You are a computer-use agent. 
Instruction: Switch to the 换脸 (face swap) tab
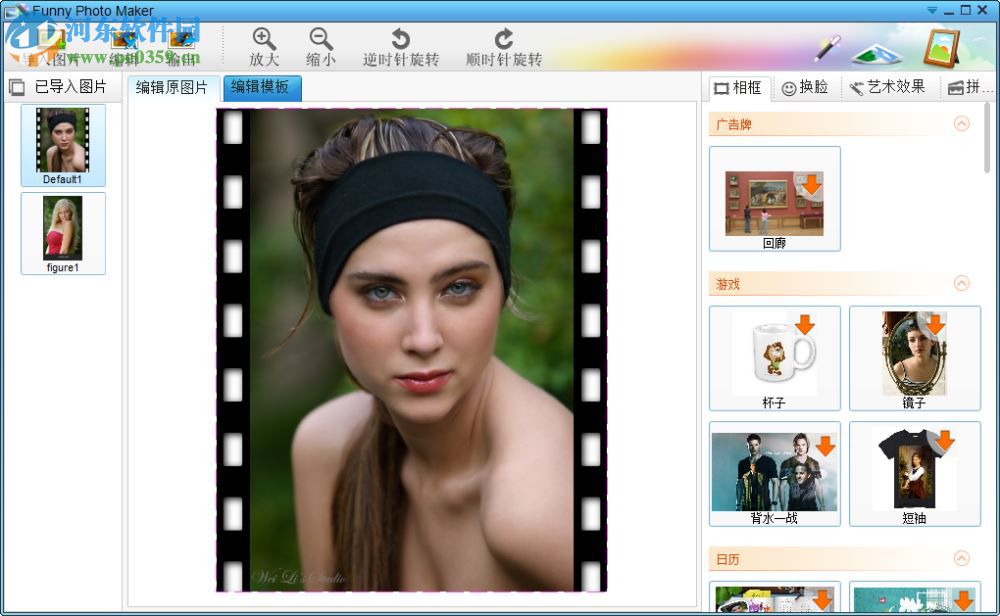point(806,87)
